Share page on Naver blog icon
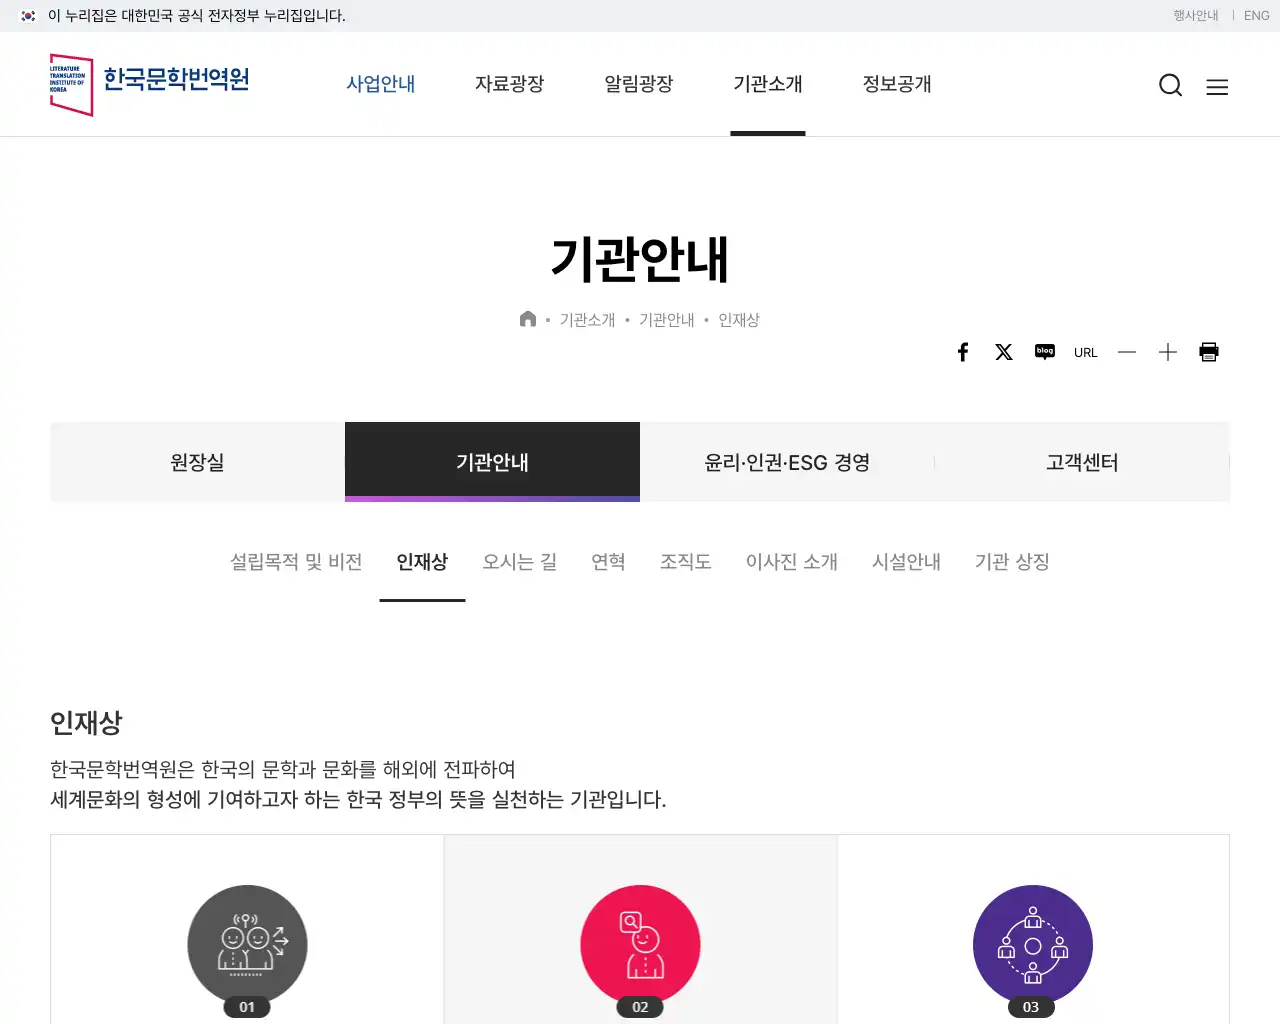Image resolution: width=1280 pixels, height=1024 pixels. [x=1045, y=352]
